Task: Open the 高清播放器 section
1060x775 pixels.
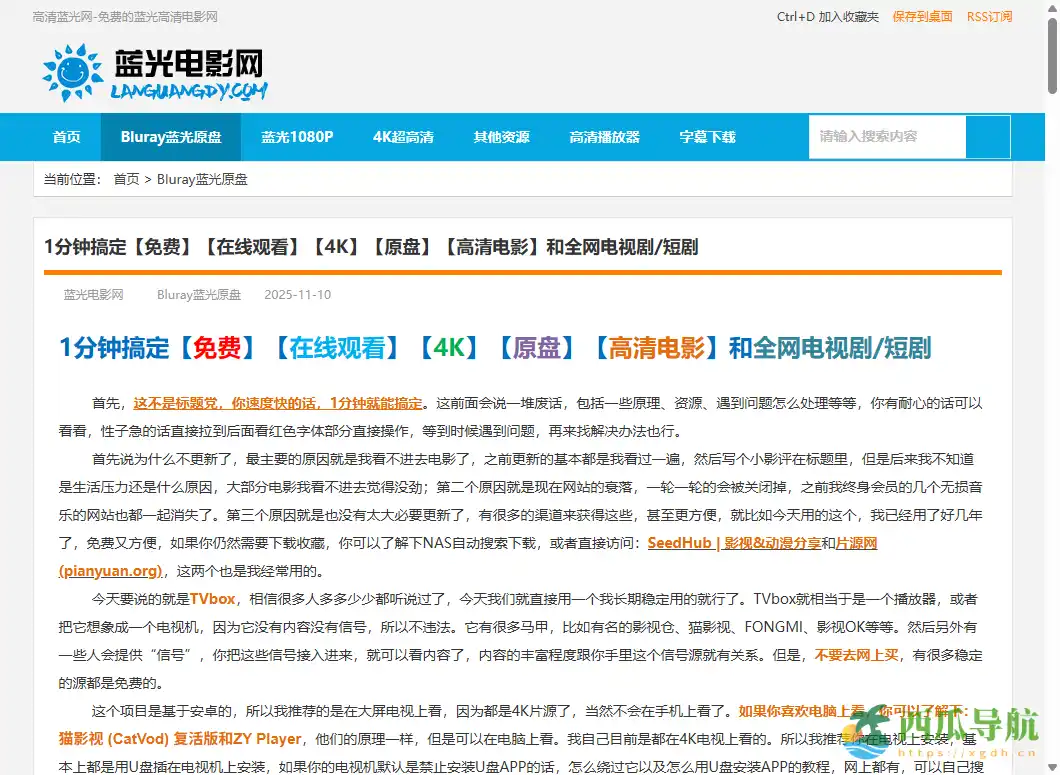Action: [604, 137]
